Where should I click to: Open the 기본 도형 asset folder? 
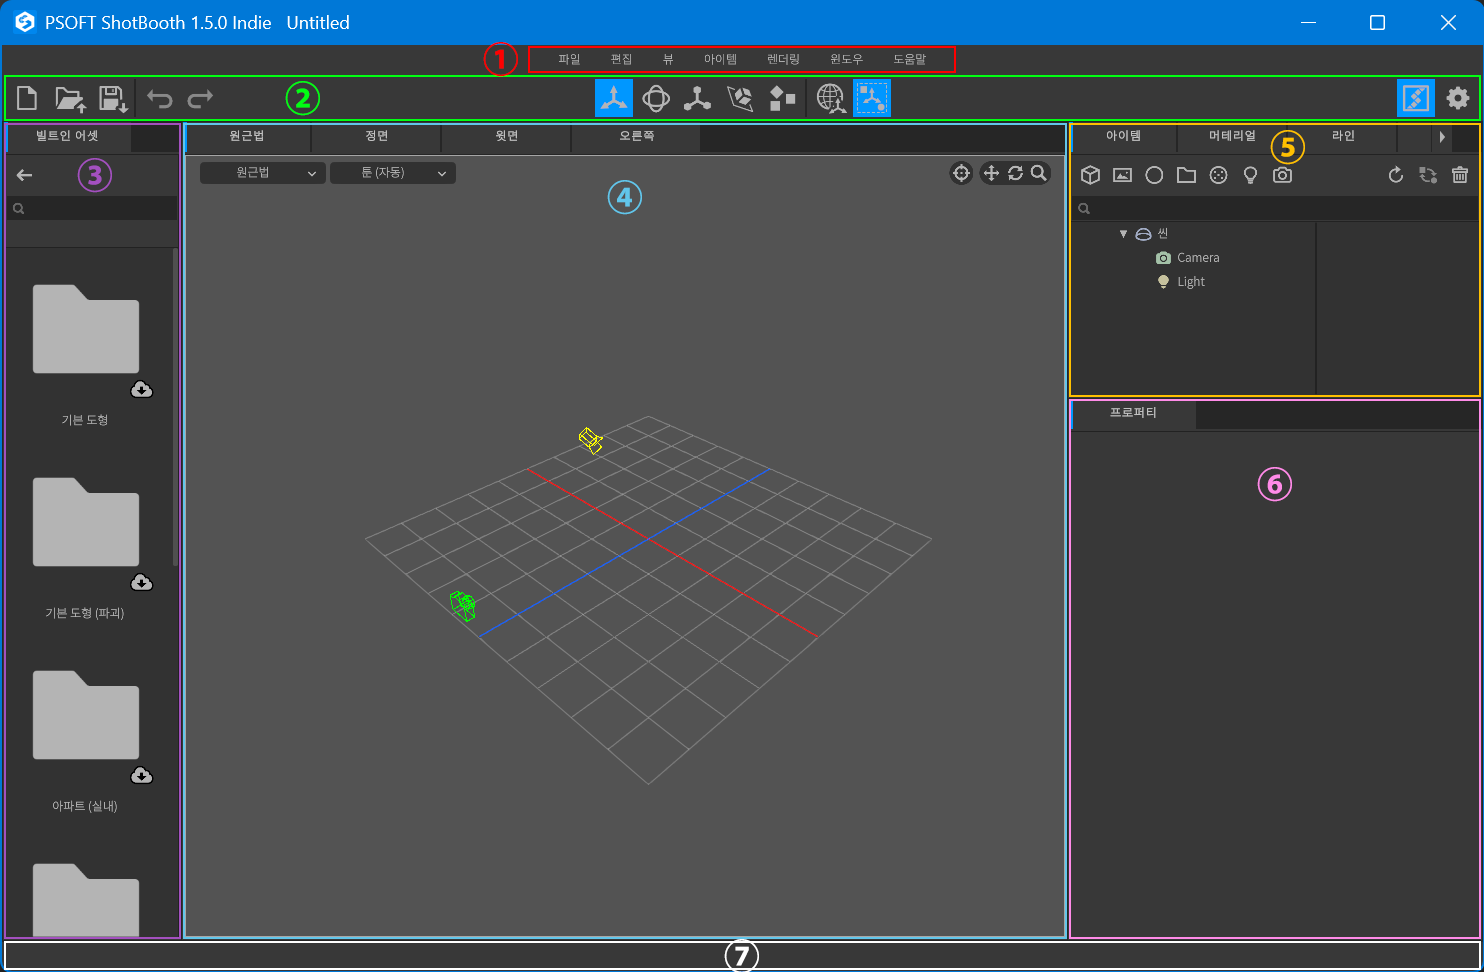click(85, 330)
